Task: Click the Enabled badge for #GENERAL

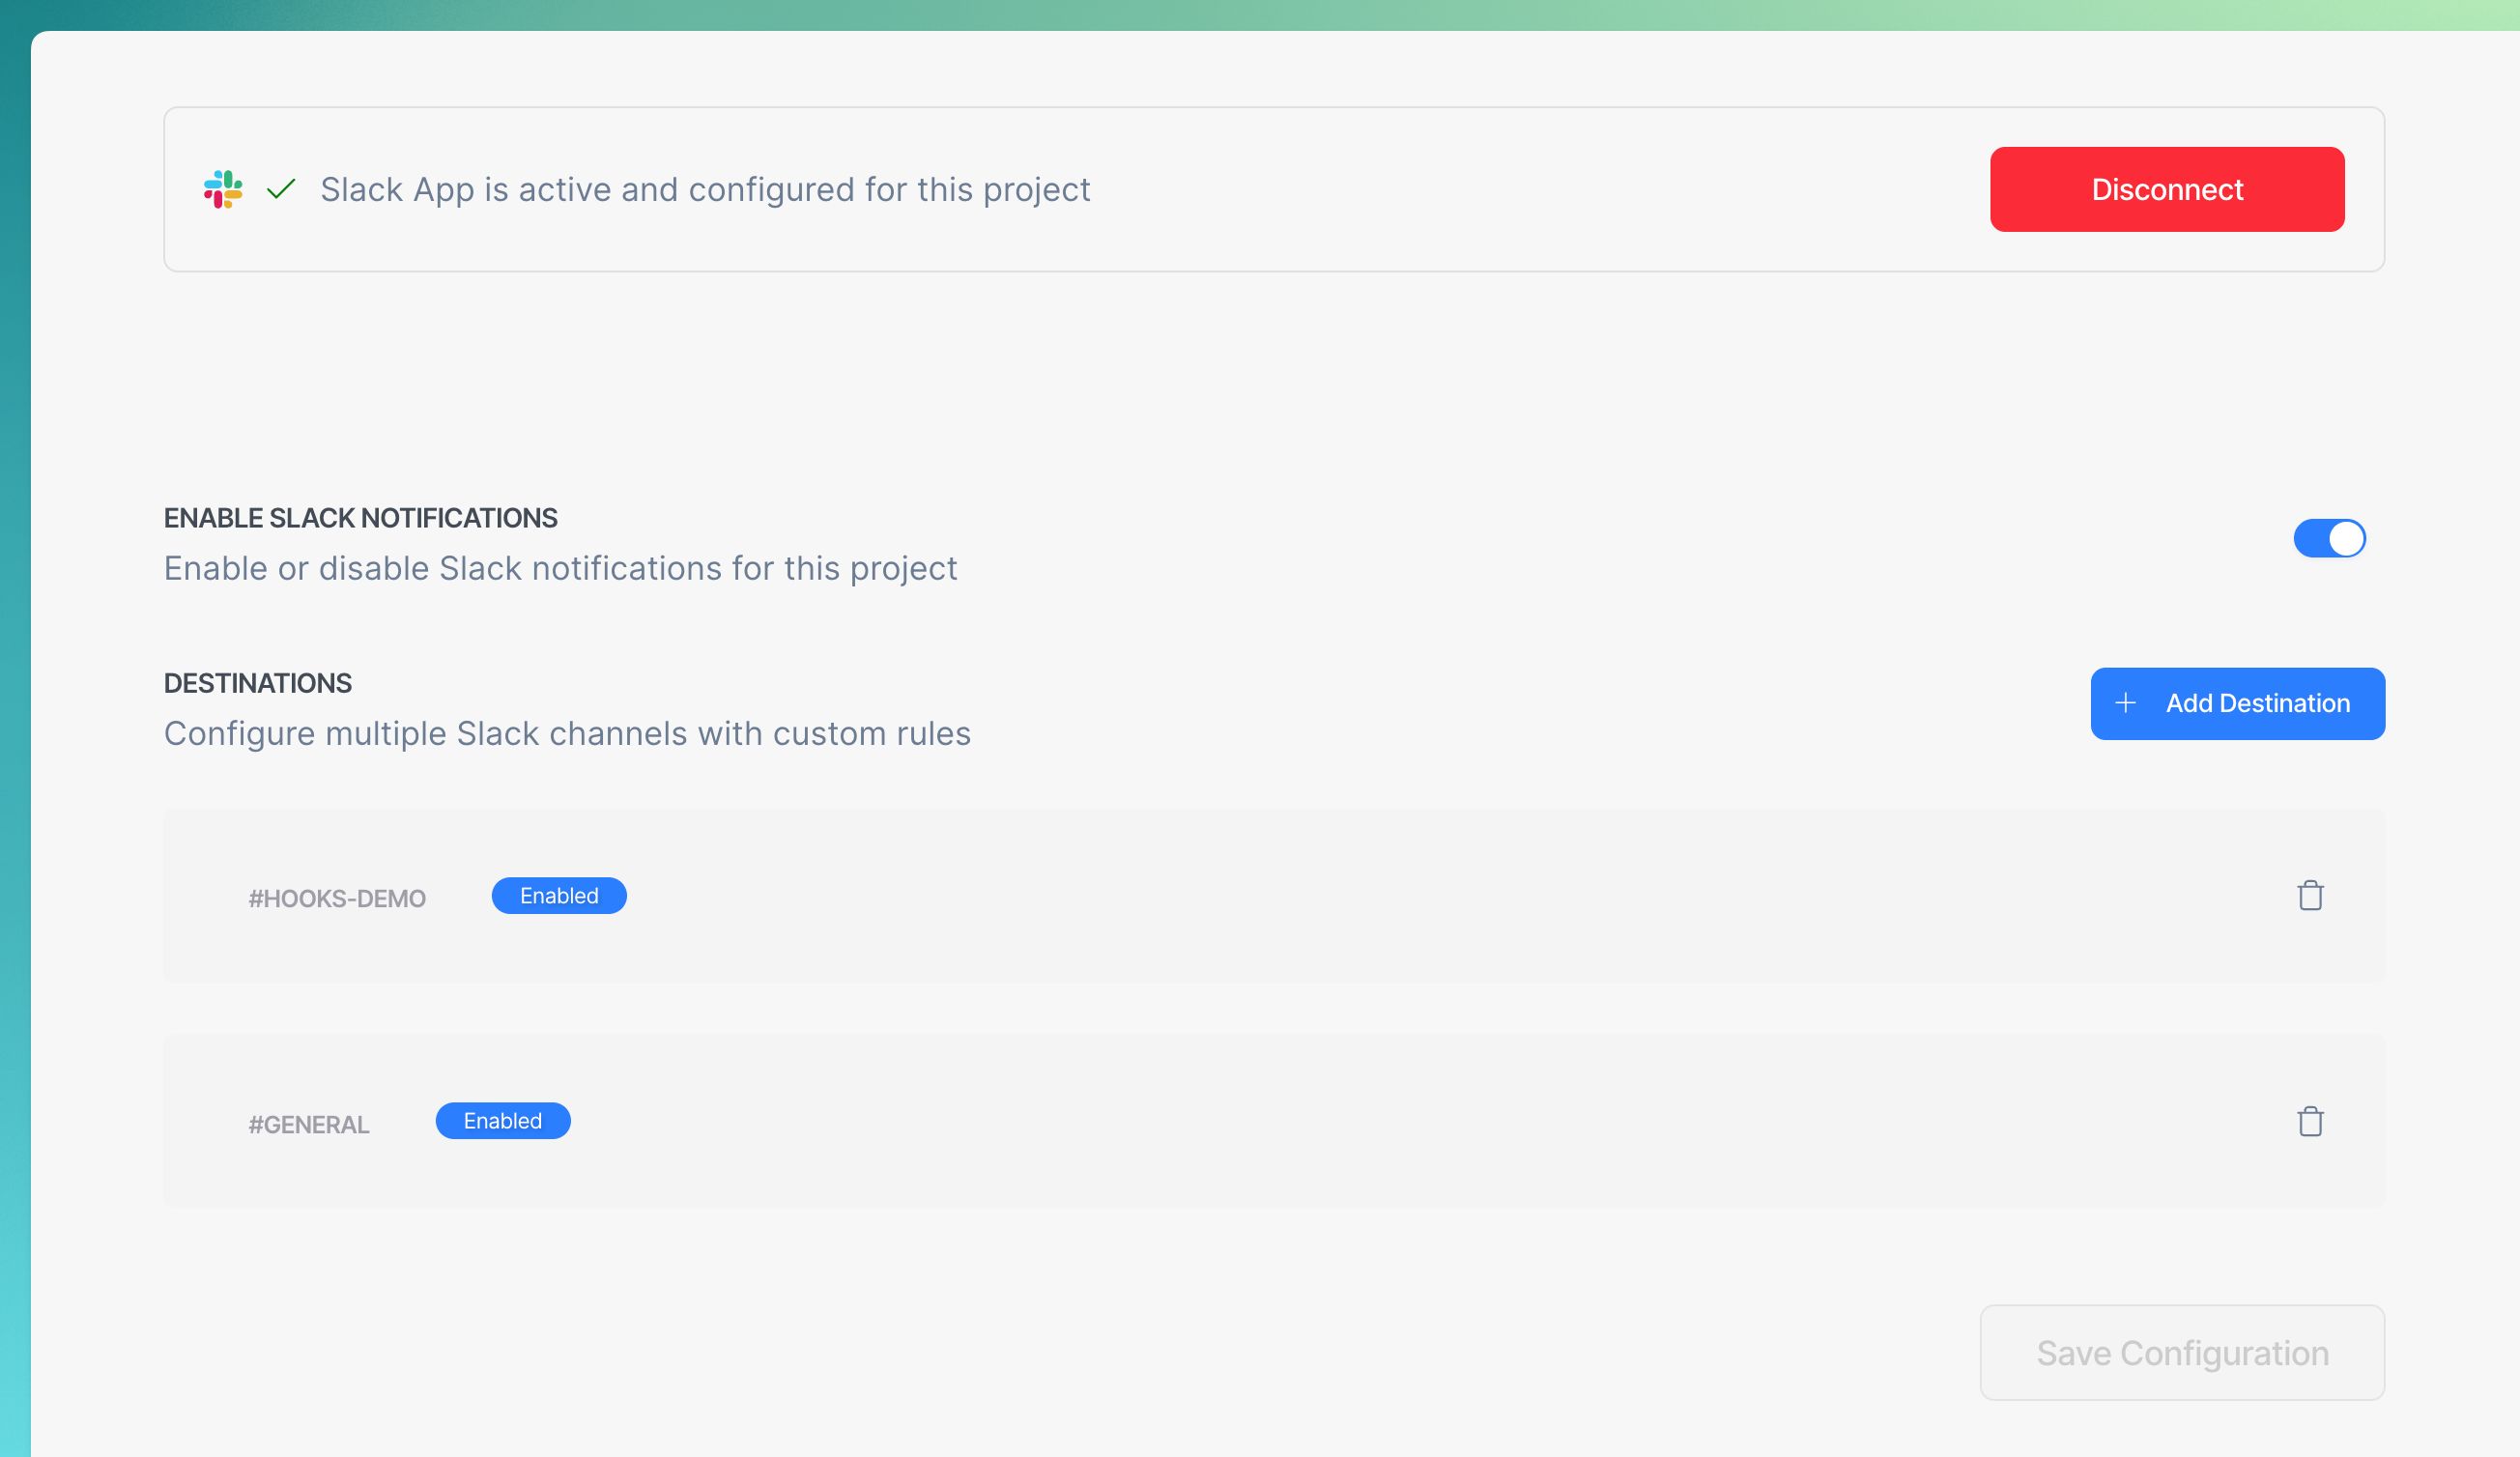Action: pyautogui.click(x=503, y=1121)
